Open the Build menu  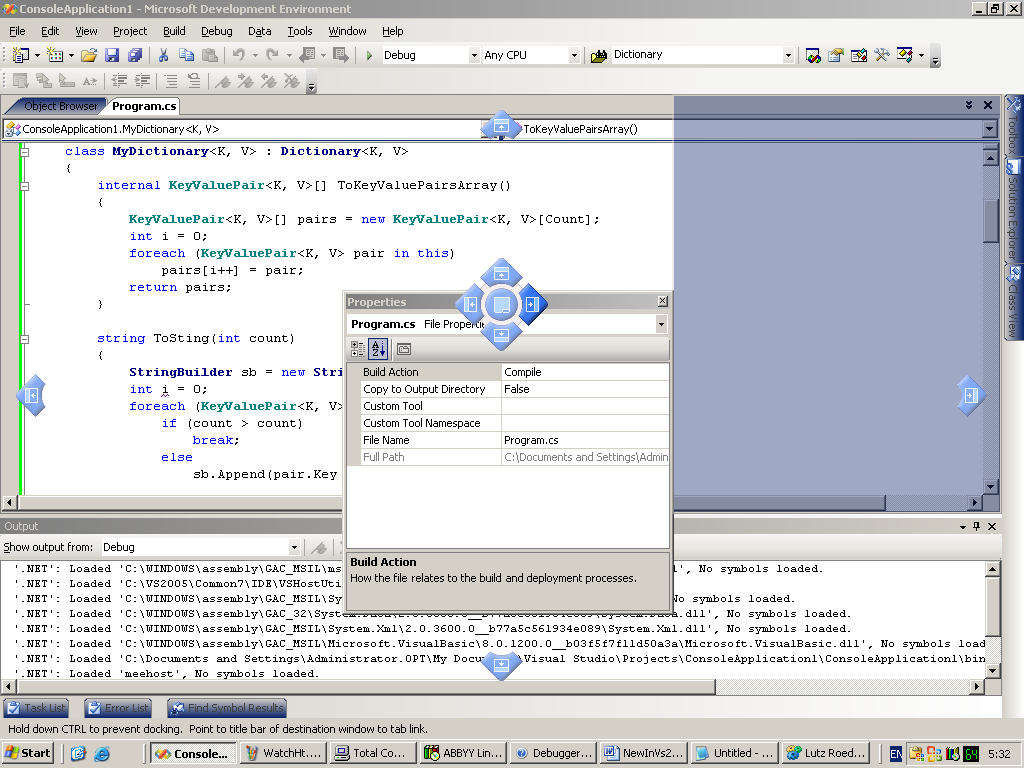174,31
